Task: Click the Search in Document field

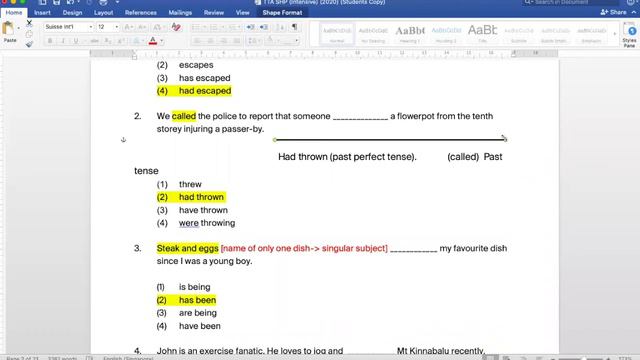Action: [570, 2]
